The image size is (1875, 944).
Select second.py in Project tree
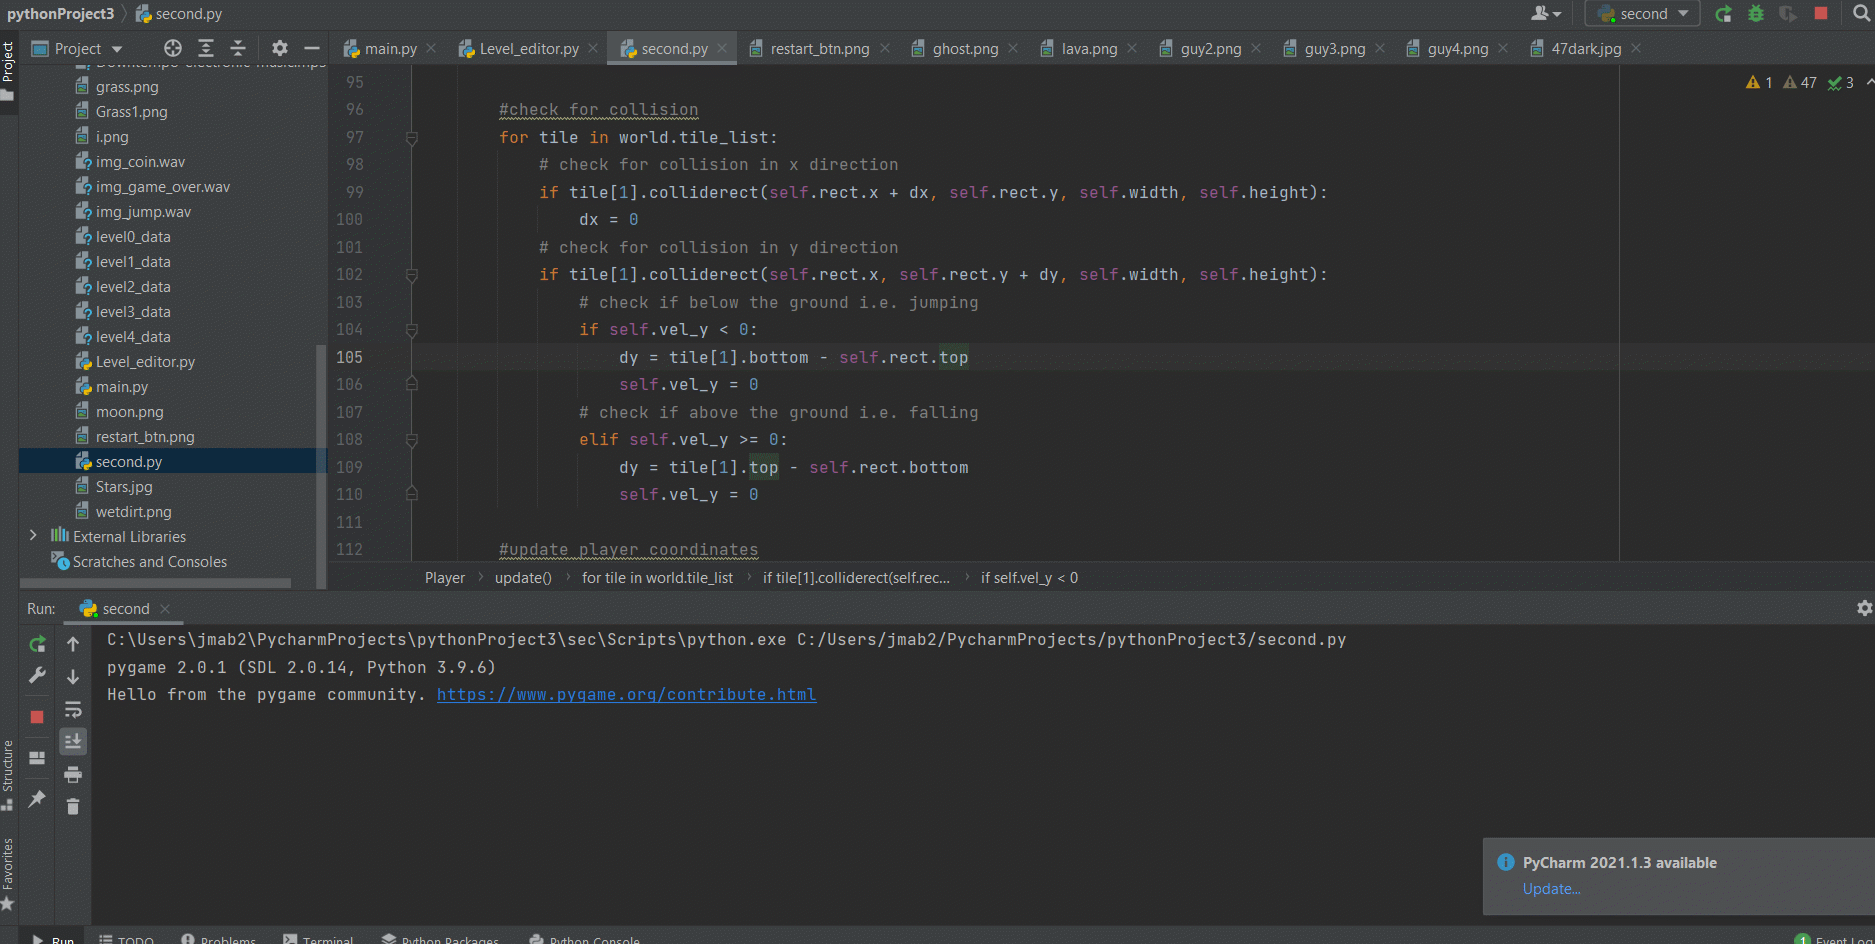(x=128, y=462)
